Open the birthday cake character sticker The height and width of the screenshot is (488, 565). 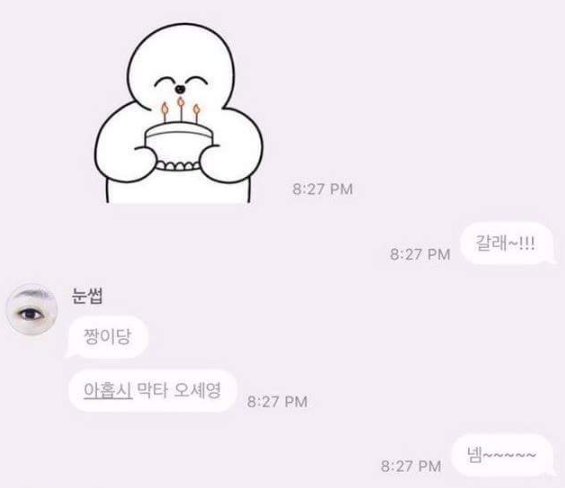click(179, 114)
